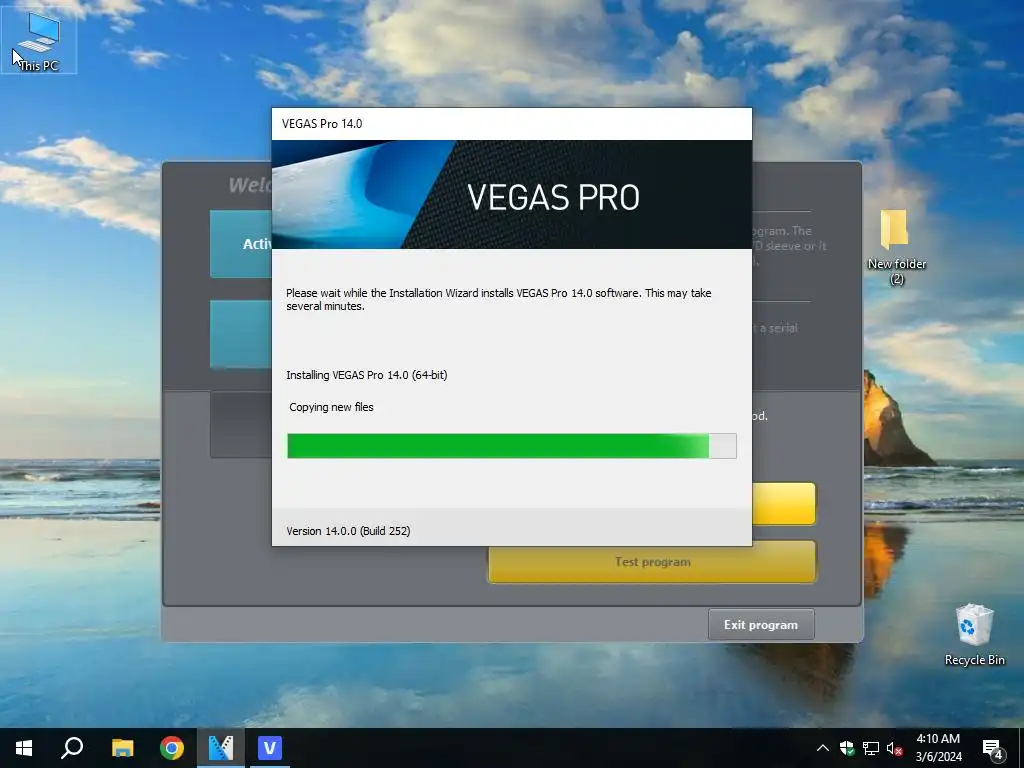This screenshot has height=768, width=1024.
Task: Click the installation progress bar
Action: [512, 446]
